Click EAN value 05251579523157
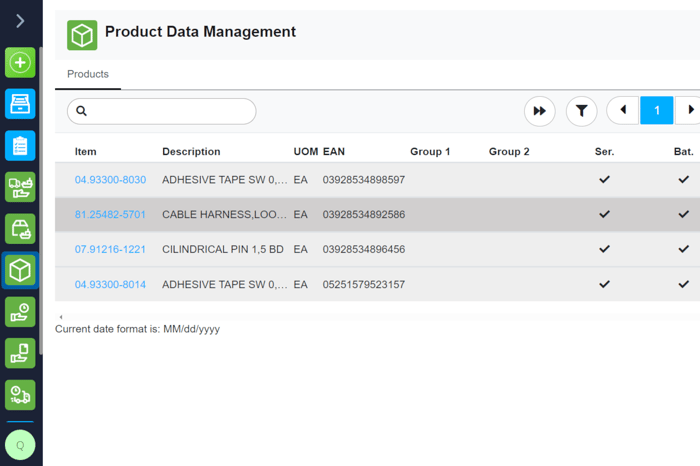The image size is (700, 466). tap(364, 285)
